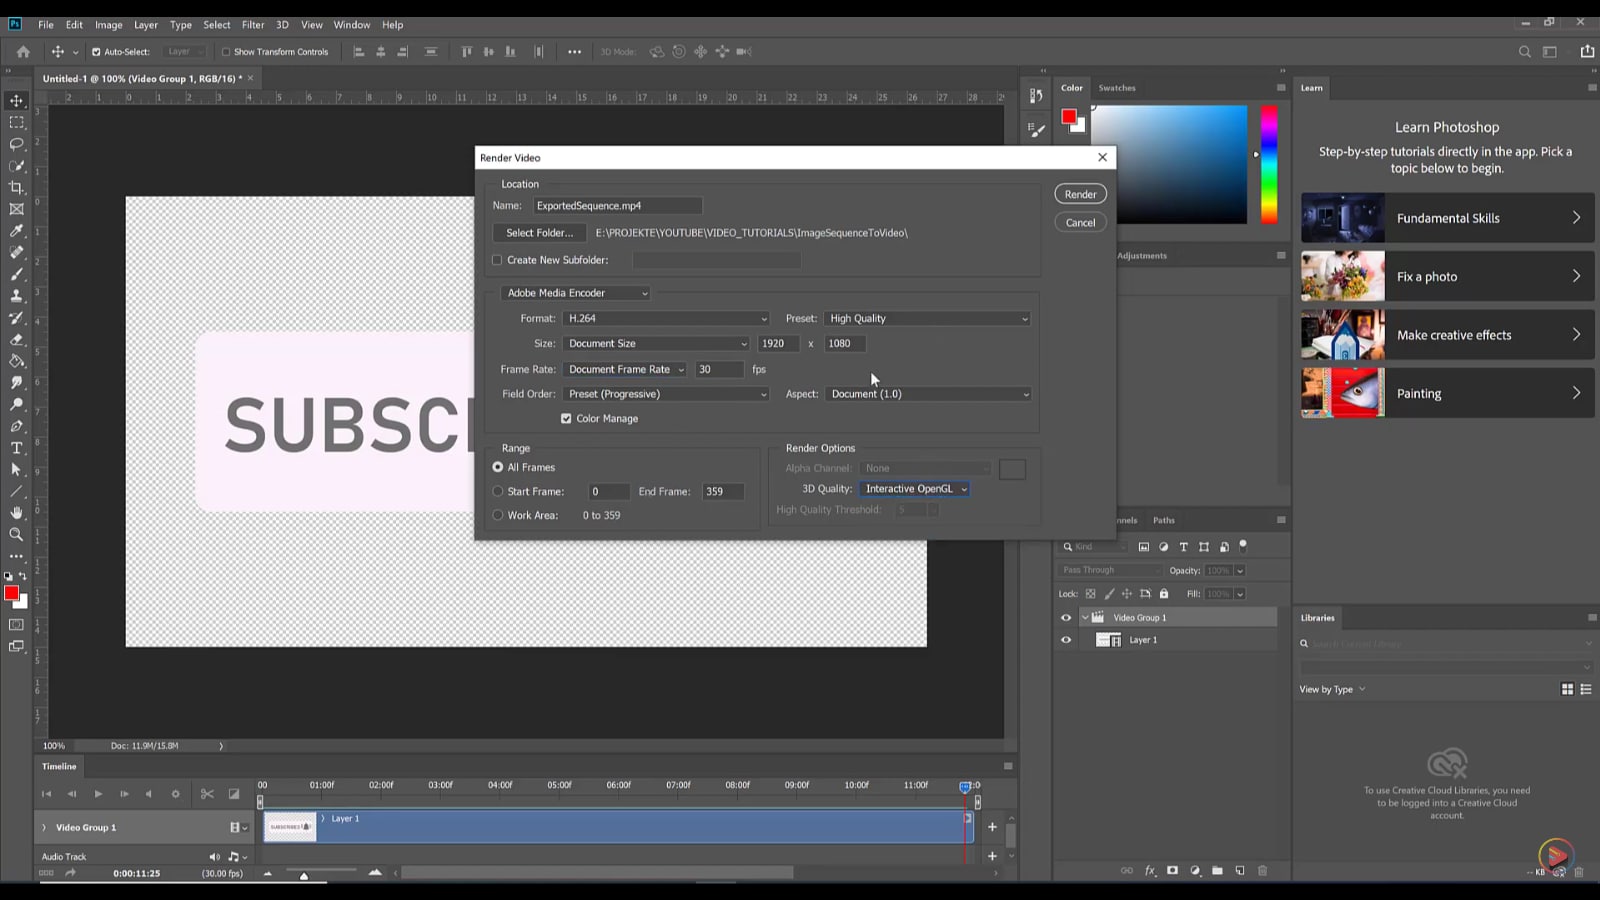Viewport: 1600px width, 900px height.
Task: Open the Aspect Document (1.0) dropdown
Action: pos(929,394)
